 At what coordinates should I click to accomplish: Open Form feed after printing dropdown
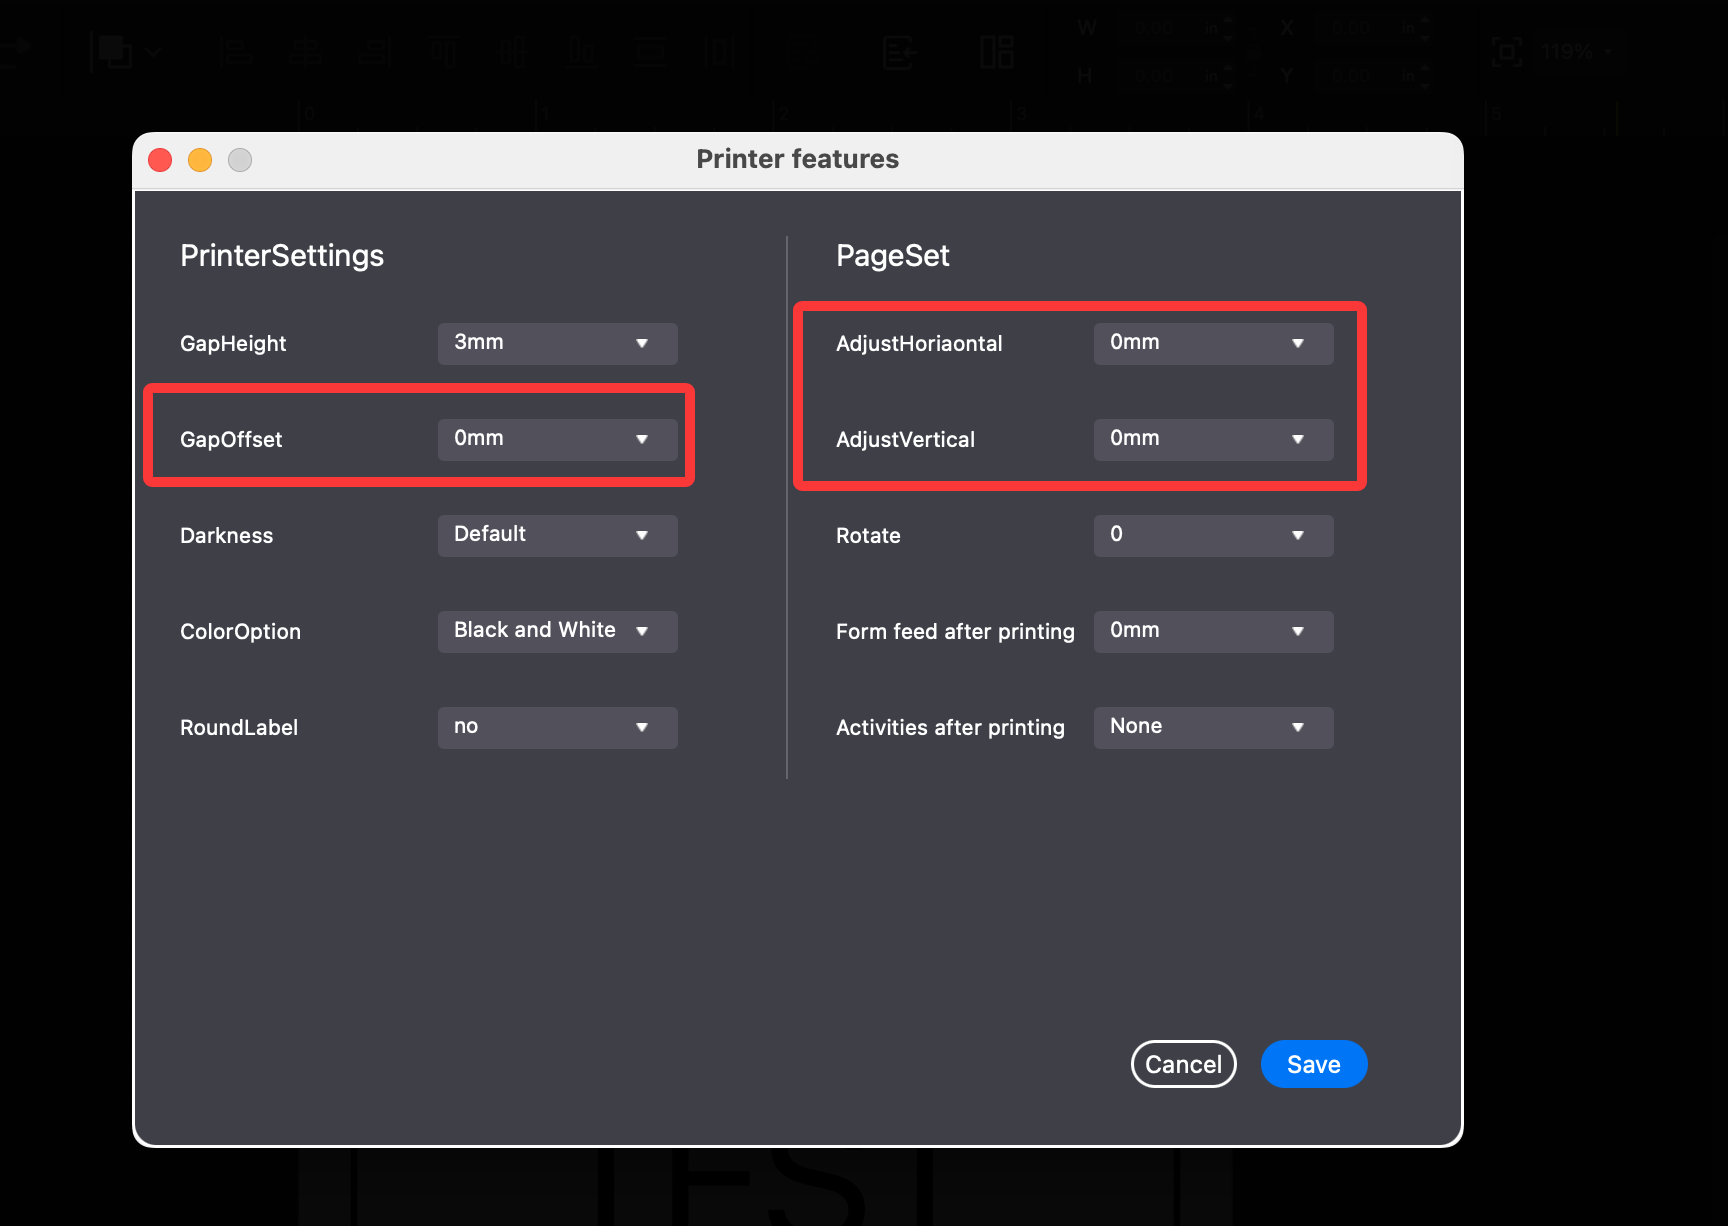point(1213,631)
